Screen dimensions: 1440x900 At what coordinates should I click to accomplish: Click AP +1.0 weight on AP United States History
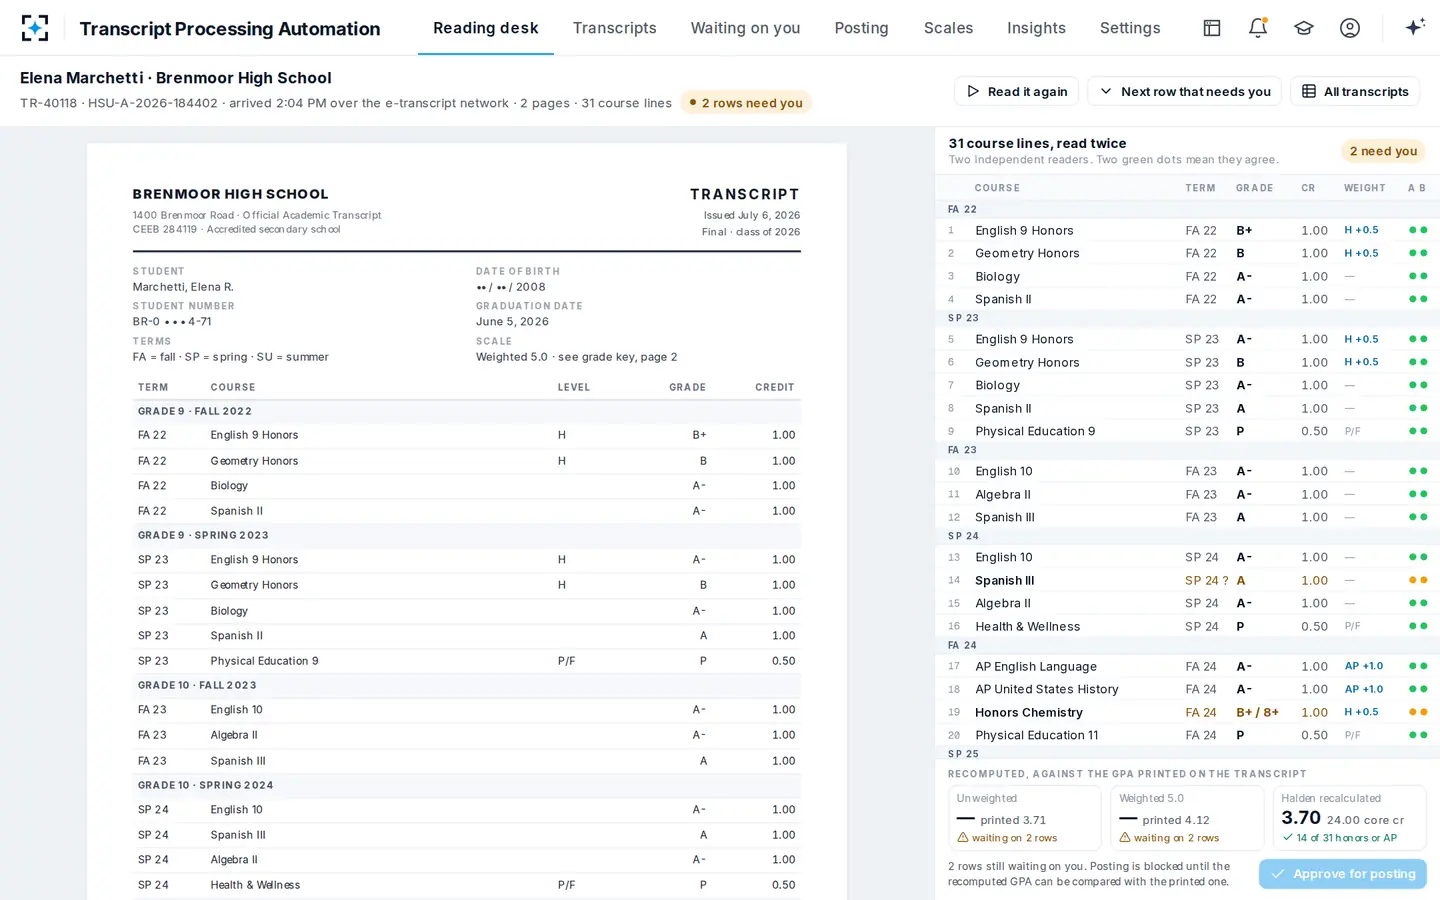click(1364, 689)
